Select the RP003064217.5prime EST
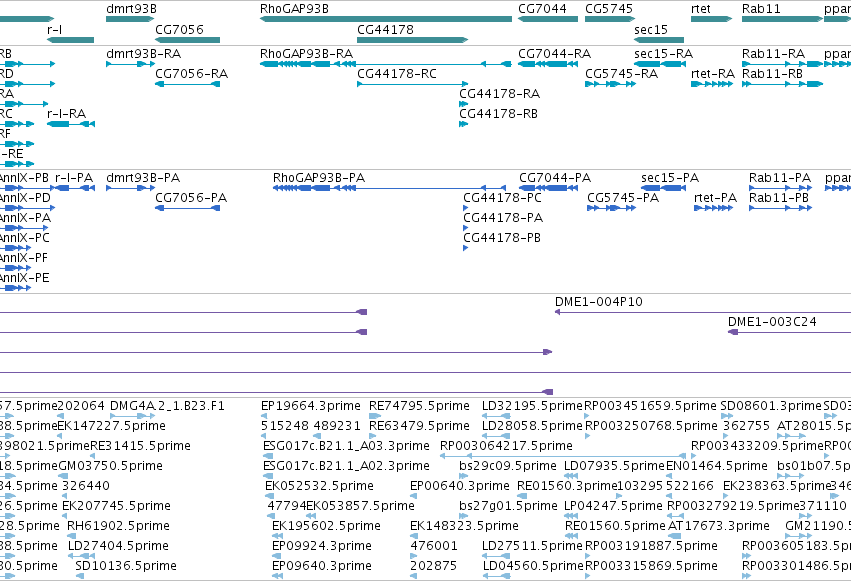The height and width of the screenshot is (581, 851). pos(563,456)
